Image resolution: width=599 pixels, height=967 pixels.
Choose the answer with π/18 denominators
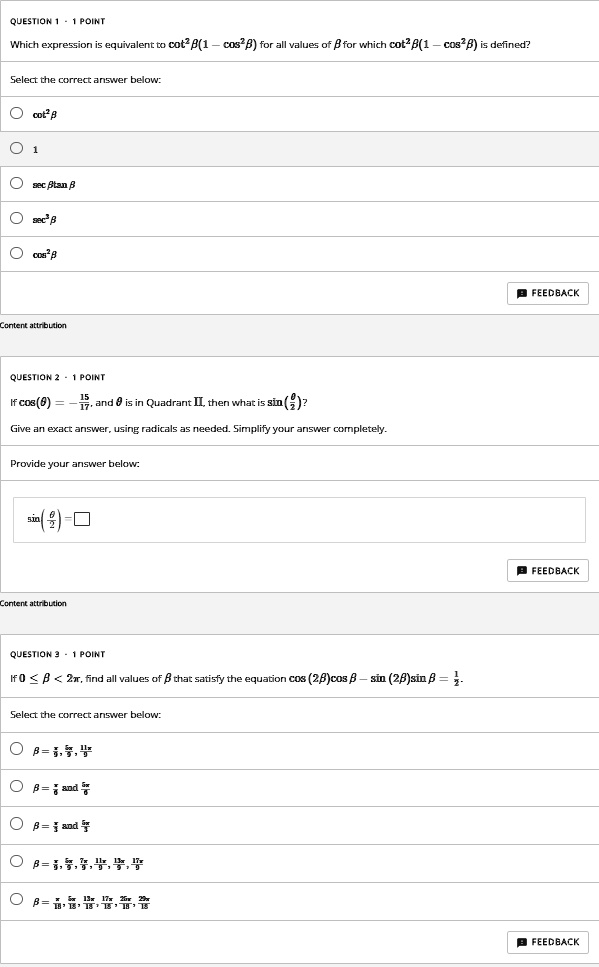(16, 899)
